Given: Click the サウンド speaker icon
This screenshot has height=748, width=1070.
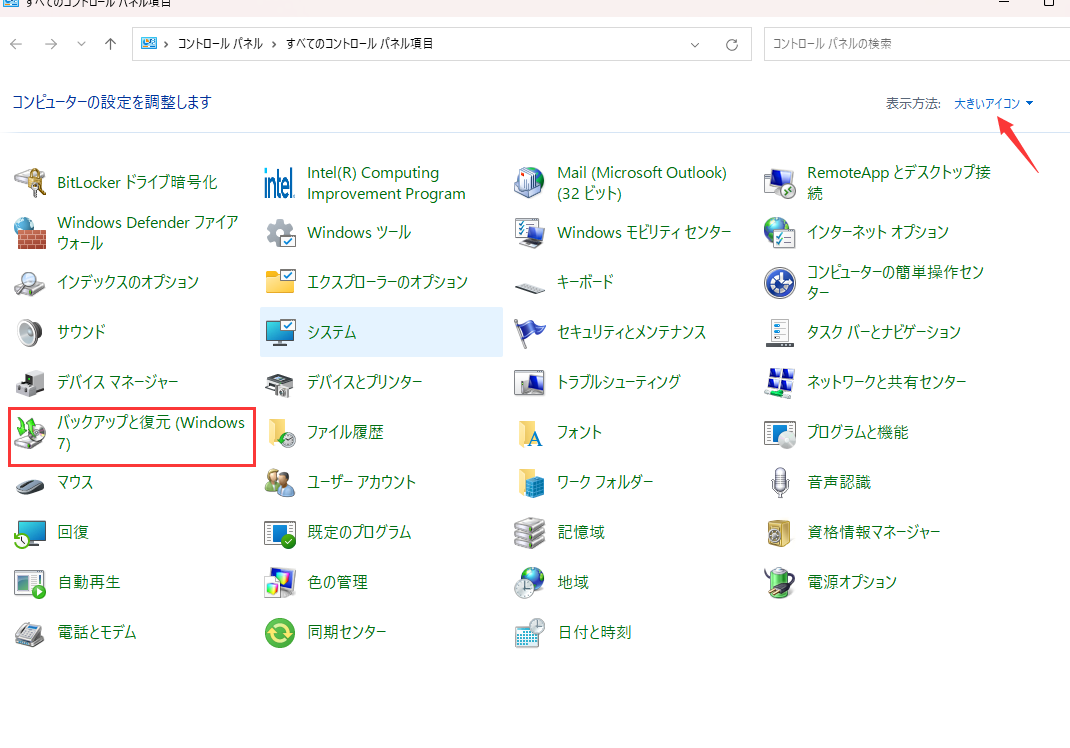Looking at the screenshot, I should (x=30, y=332).
